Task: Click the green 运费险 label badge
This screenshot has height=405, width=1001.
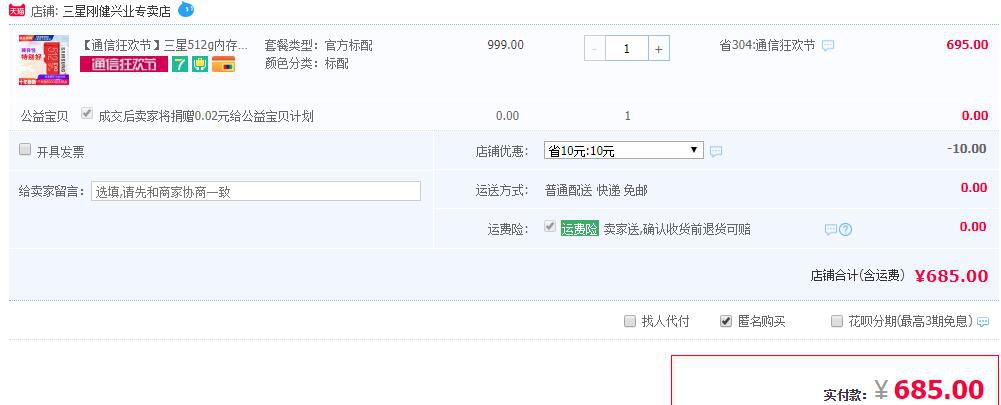Action: (x=580, y=229)
